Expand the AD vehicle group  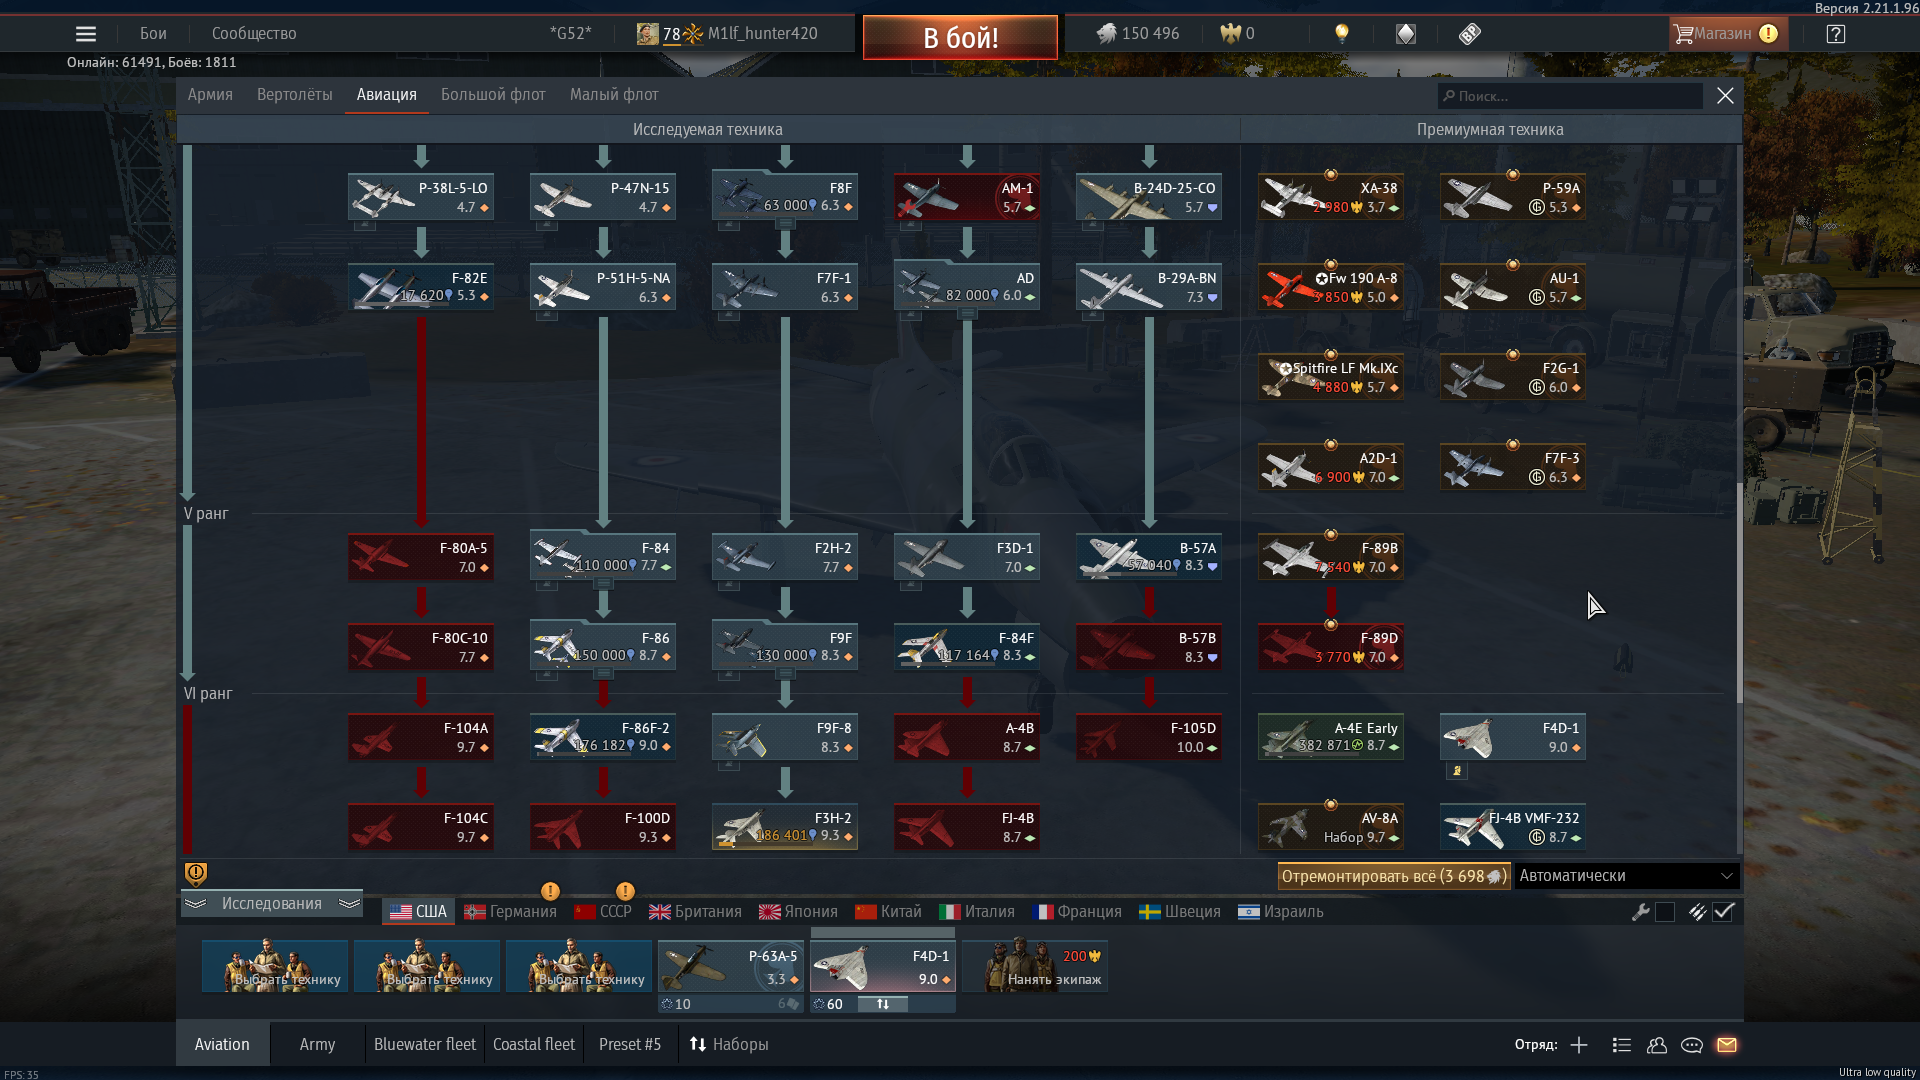click(x=967, y=314)
